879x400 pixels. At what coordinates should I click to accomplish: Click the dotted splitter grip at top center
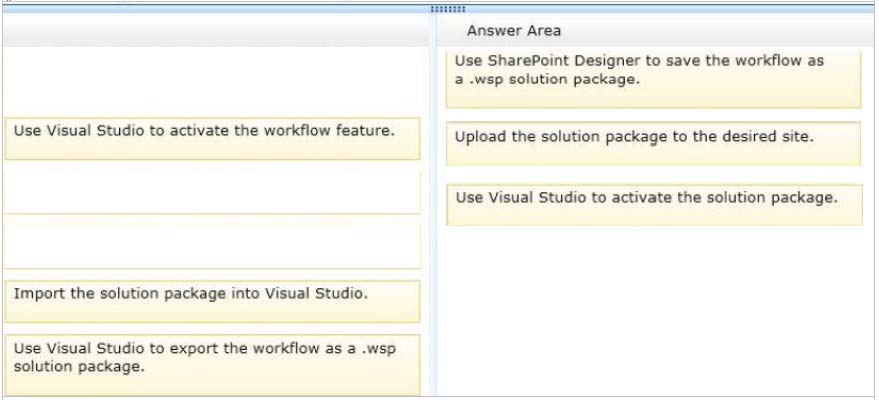pyautogui.click(x=442, y=9)
